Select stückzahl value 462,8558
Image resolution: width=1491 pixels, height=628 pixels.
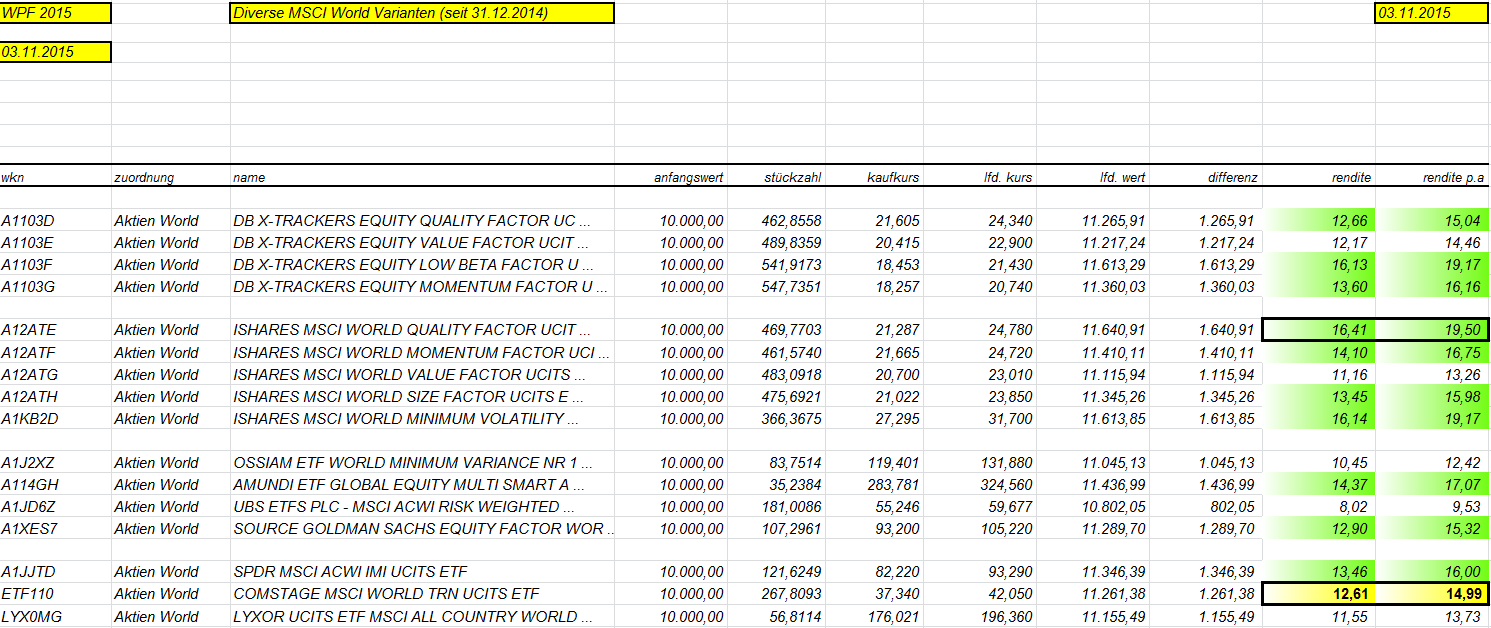775,220
